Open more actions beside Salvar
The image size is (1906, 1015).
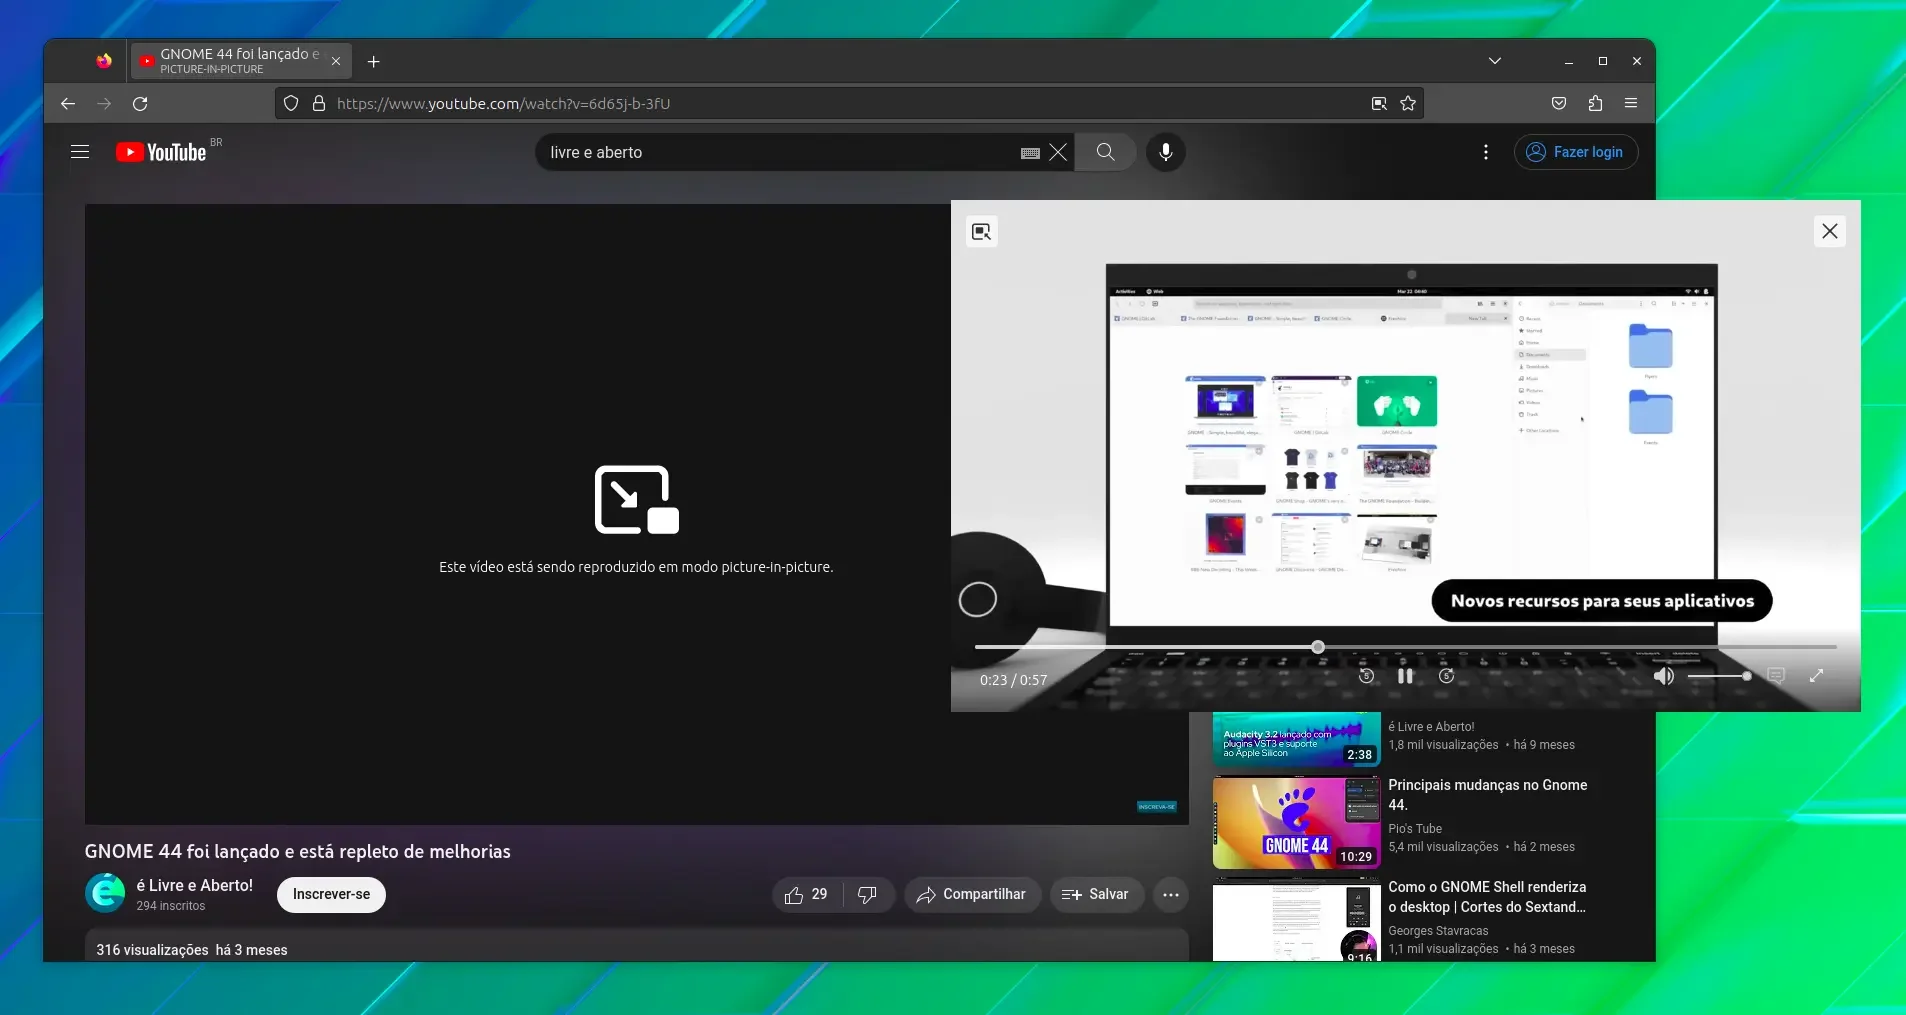(1171, 894)
